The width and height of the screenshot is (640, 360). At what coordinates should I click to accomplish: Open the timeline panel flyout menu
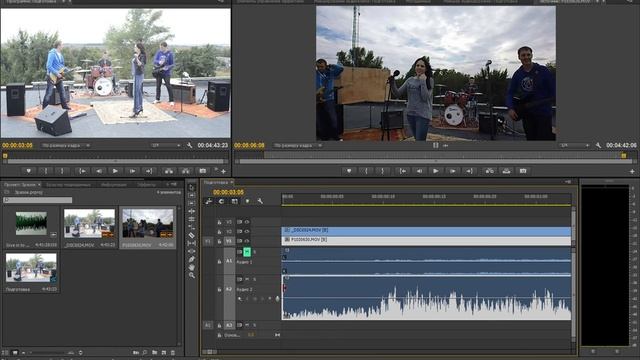pos(568,182)
